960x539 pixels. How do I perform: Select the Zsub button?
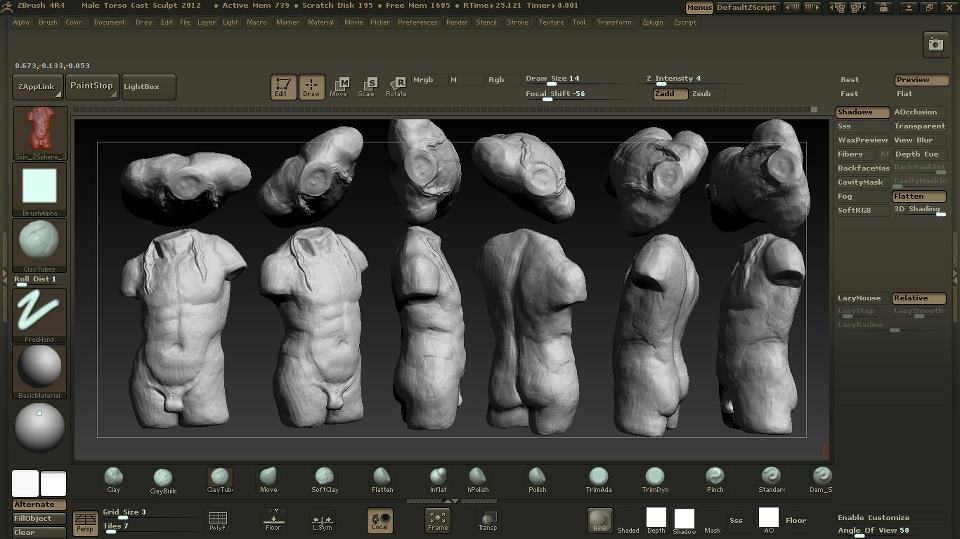pos(707,94)
